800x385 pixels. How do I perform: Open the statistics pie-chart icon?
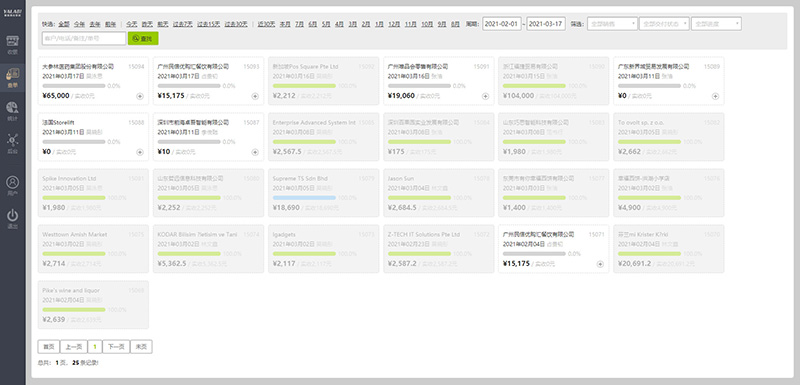(x=12, y=108)
